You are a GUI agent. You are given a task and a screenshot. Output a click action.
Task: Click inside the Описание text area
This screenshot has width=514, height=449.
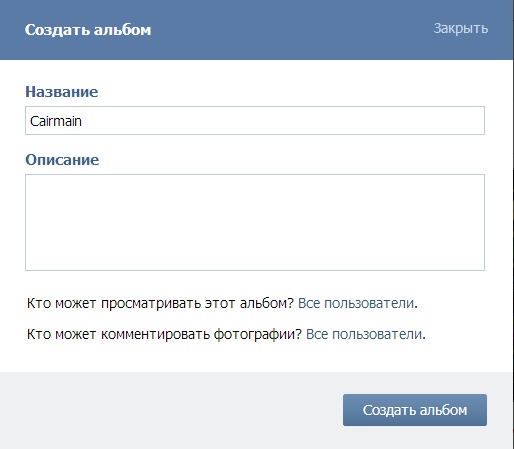(x=255, y=222)
